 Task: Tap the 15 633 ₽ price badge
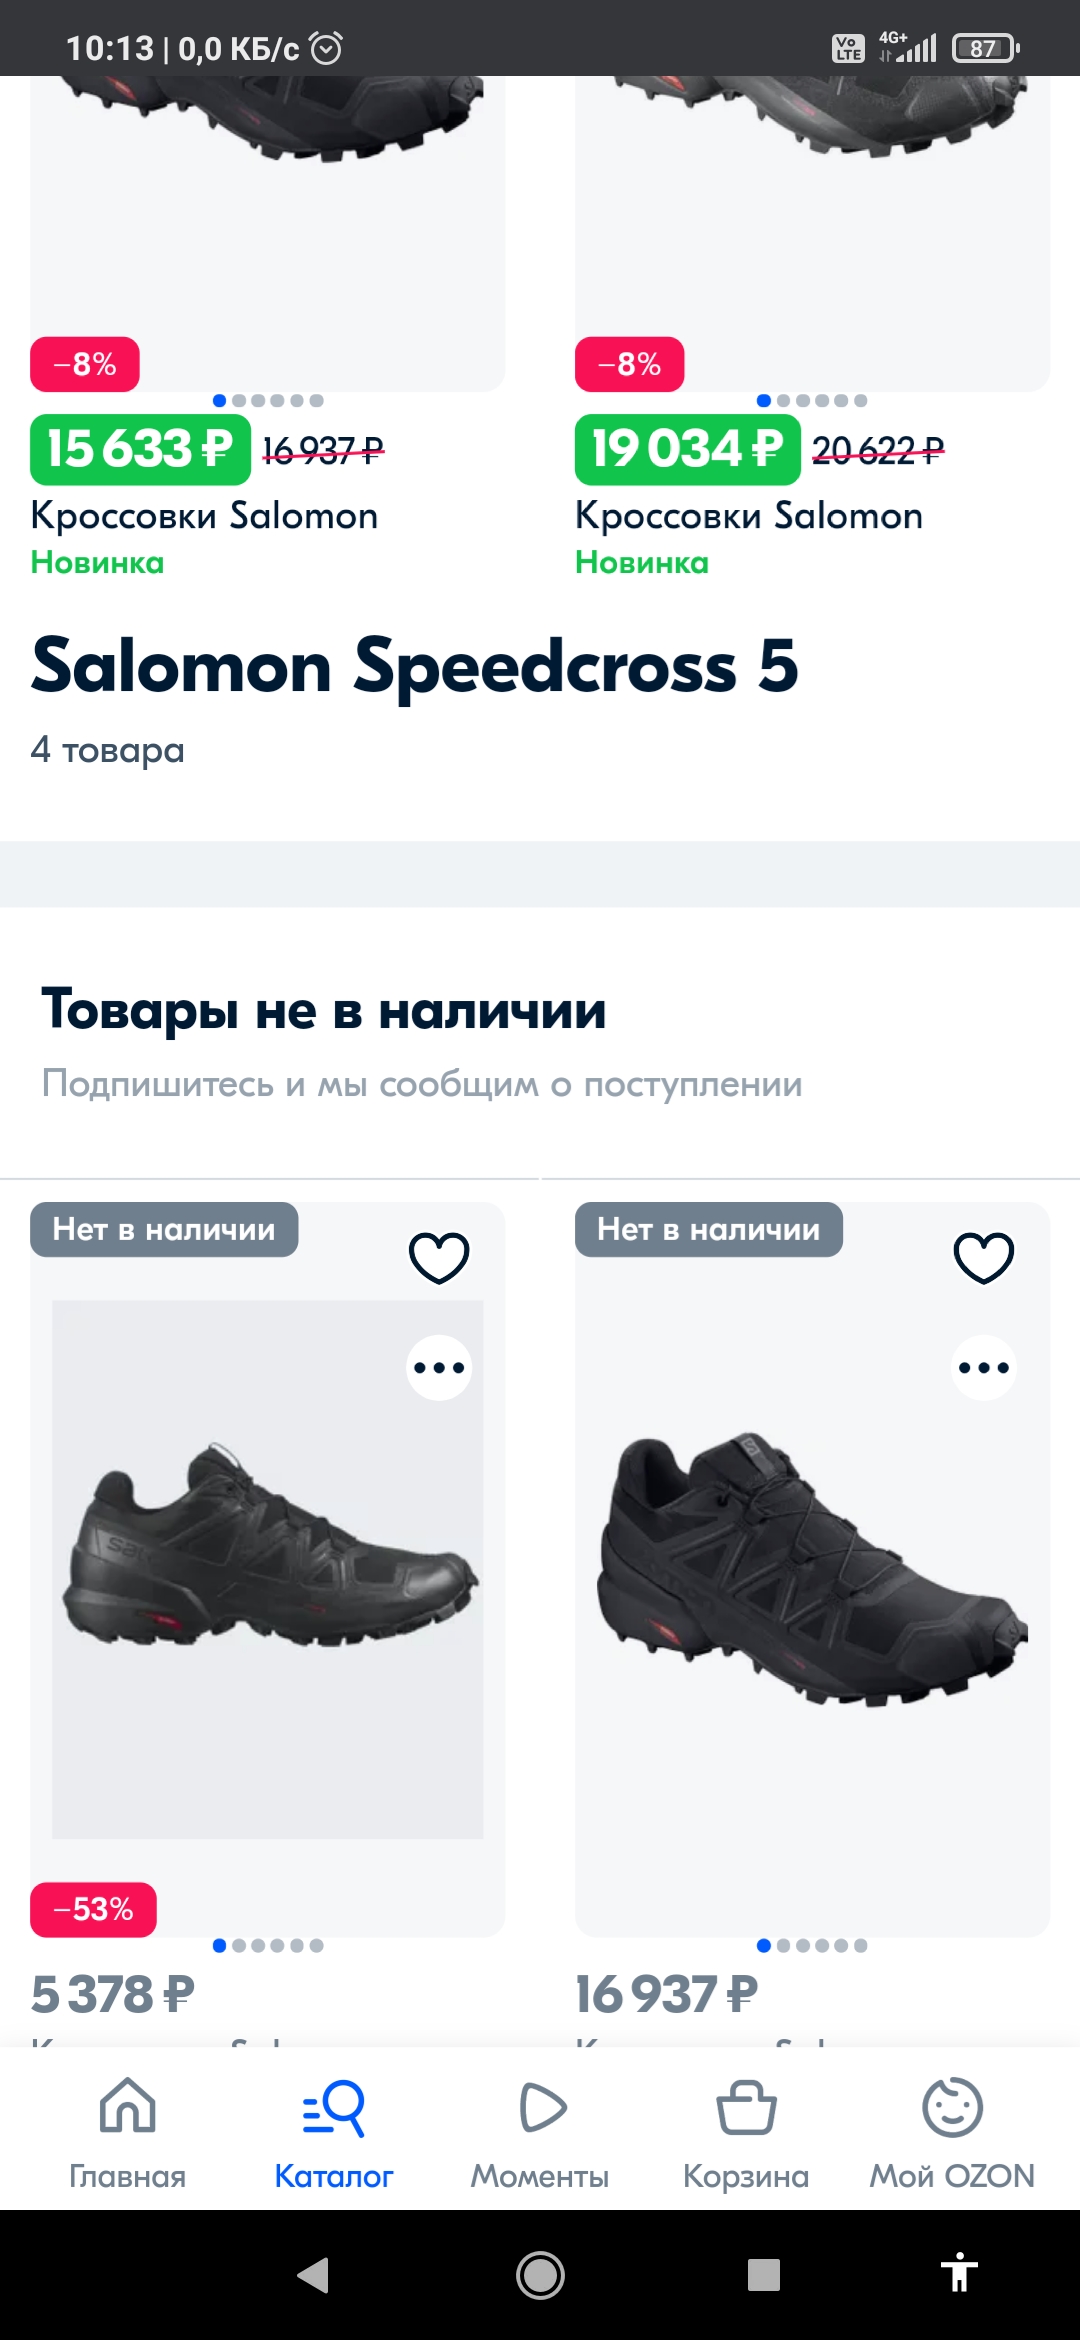[140, 449]
